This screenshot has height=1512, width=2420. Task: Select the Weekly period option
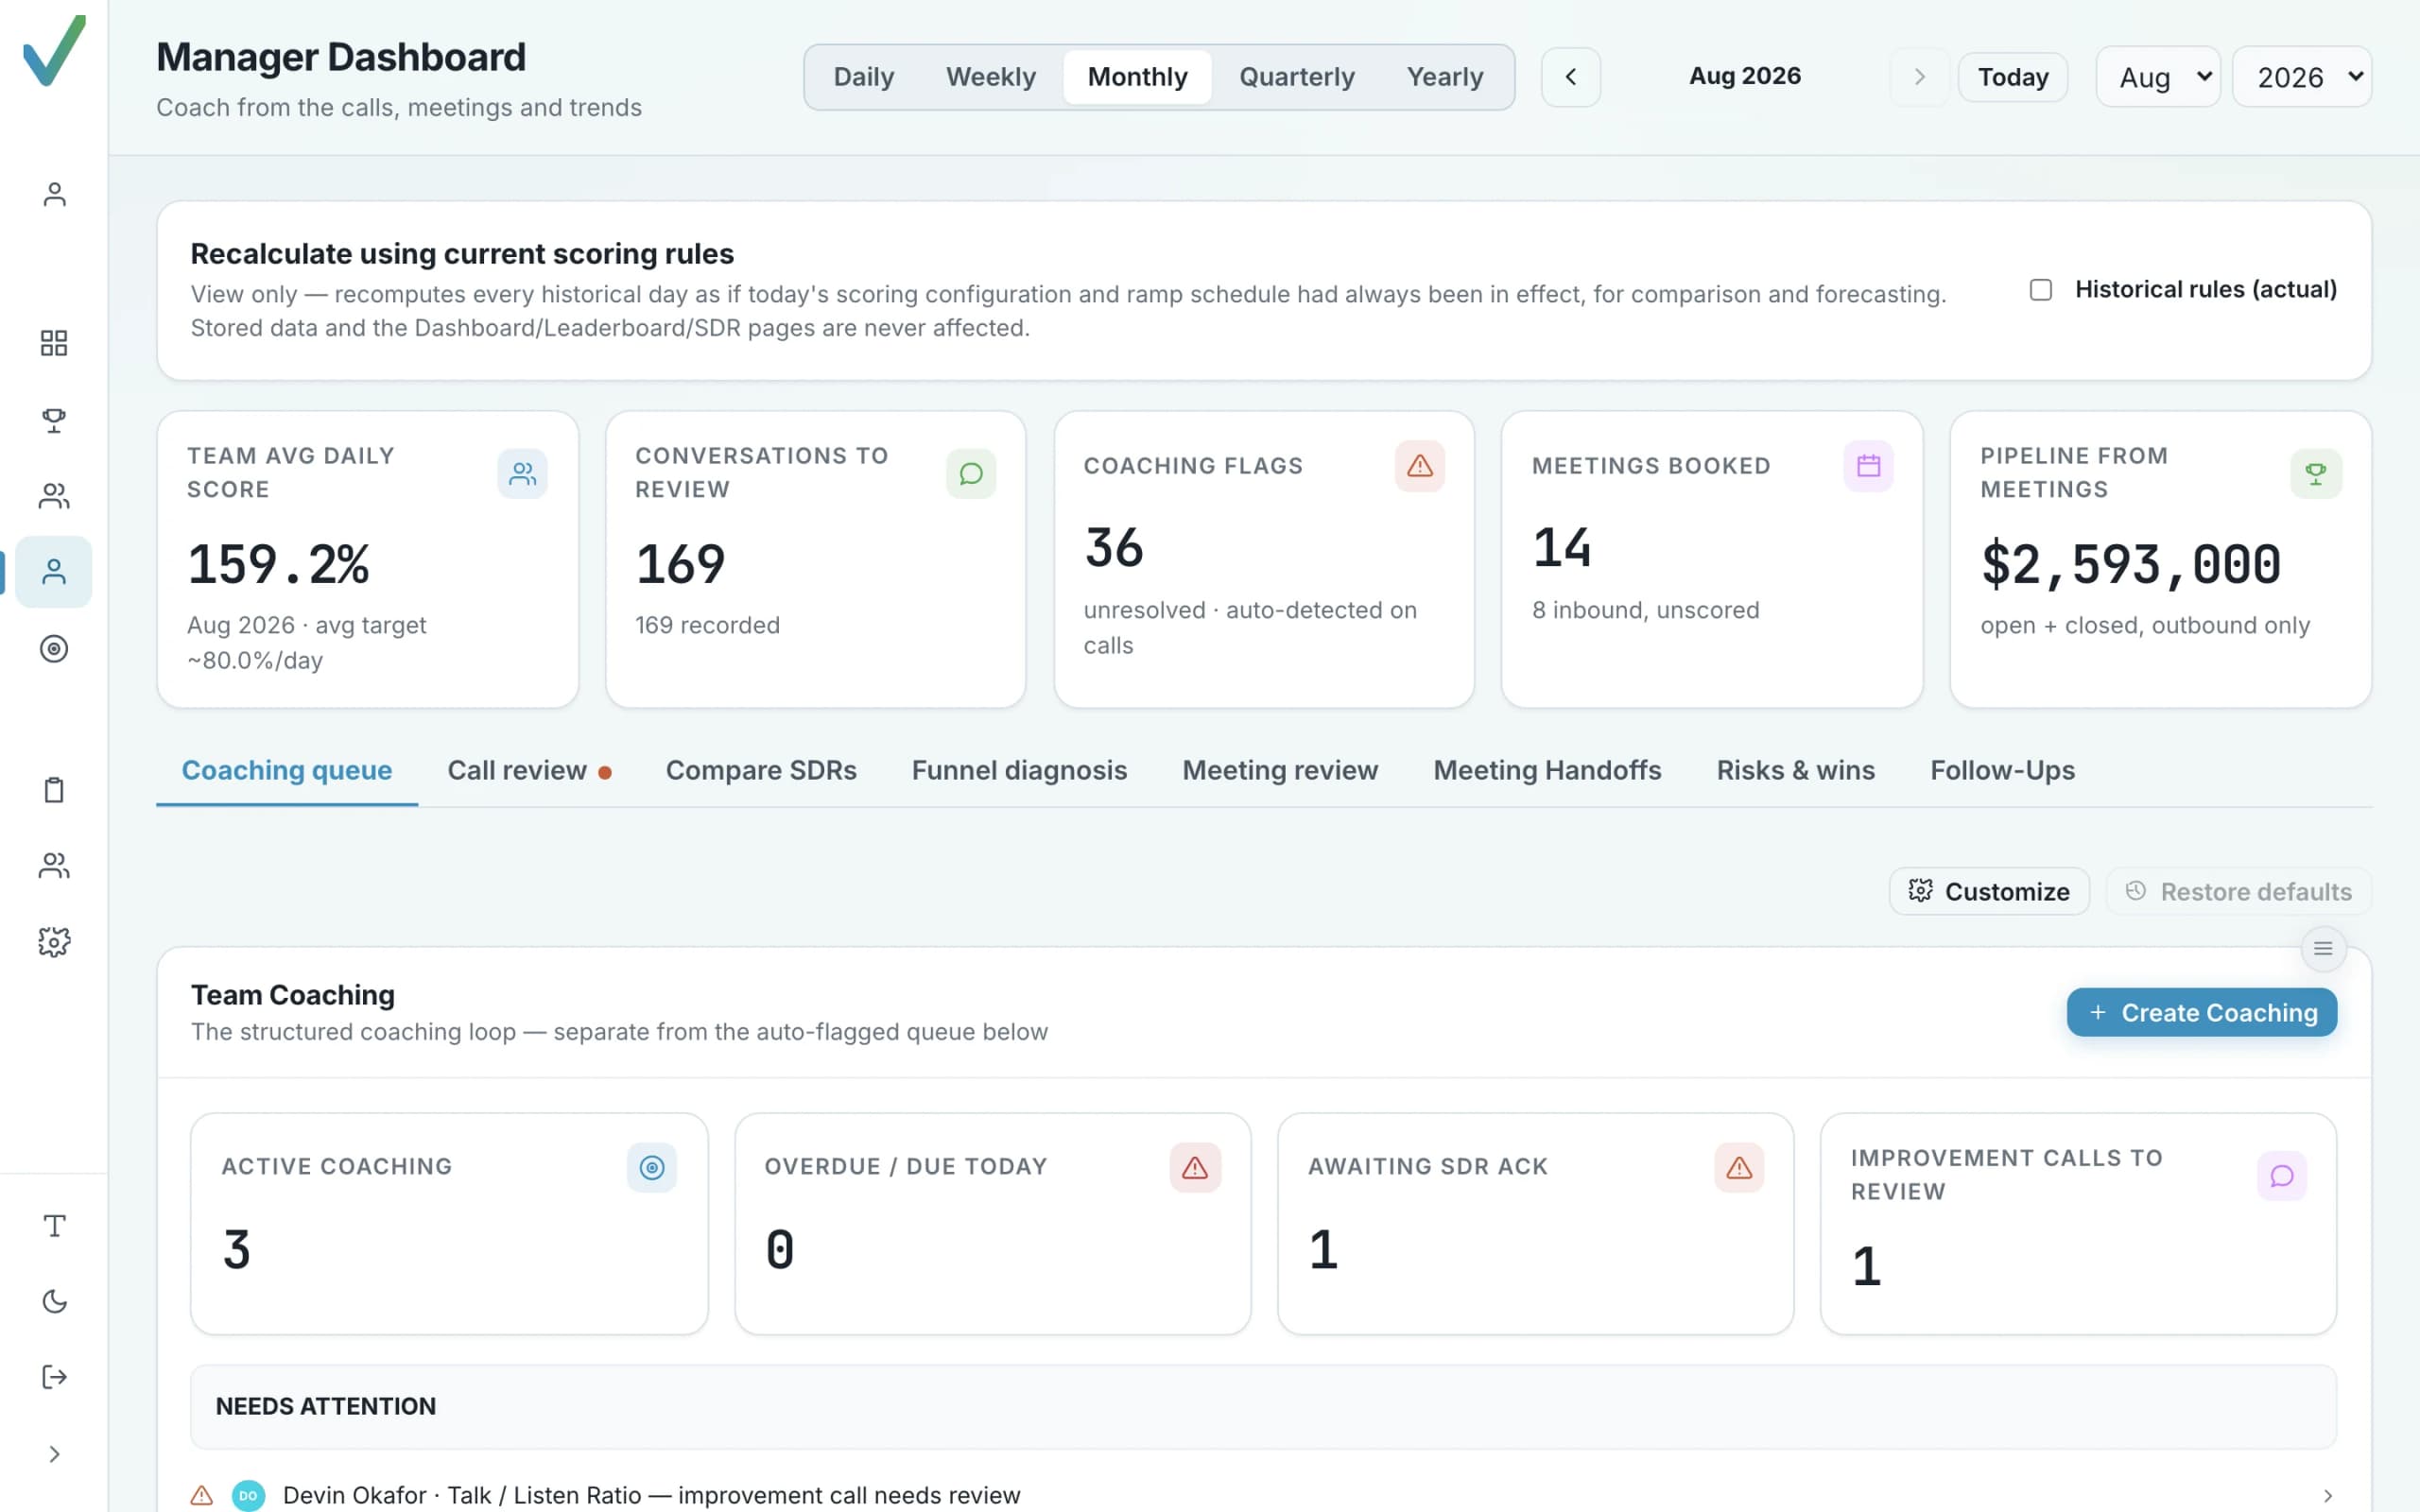[x=990, y=77]
